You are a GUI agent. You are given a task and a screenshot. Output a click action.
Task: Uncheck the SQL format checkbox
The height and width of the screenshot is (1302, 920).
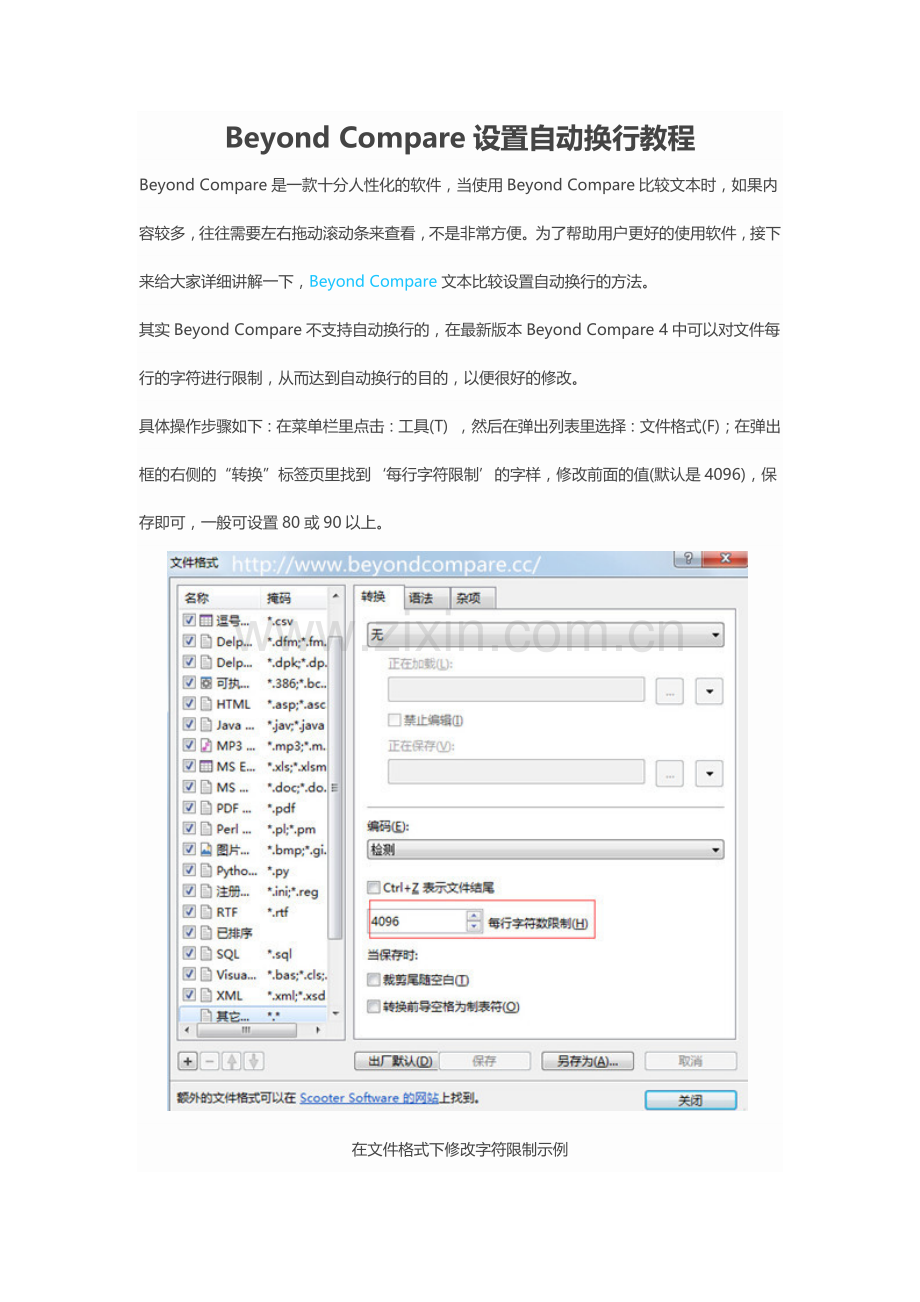[x=189, y=954]
